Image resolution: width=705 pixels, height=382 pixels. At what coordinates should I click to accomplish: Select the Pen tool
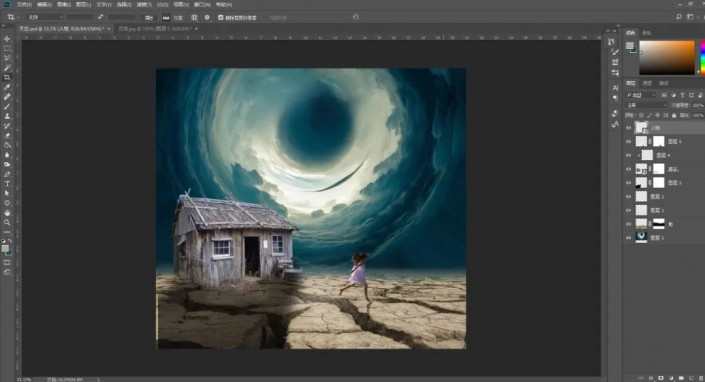[x=7, y=174]
